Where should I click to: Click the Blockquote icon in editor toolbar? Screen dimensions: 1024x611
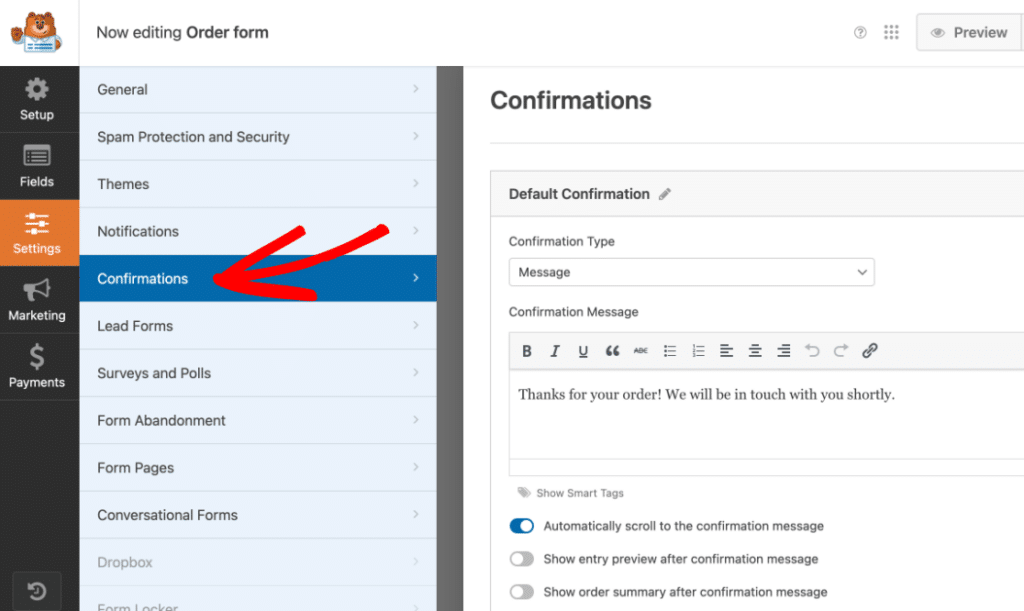click(x=612, y=351)
